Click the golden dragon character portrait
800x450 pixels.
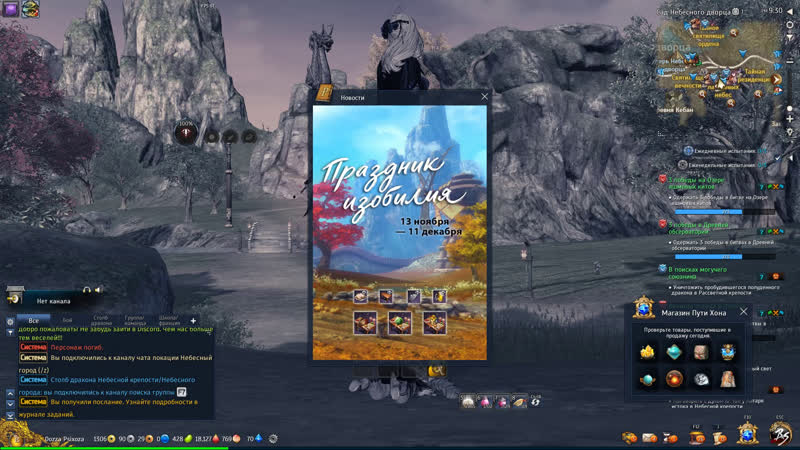click(18, 434)
